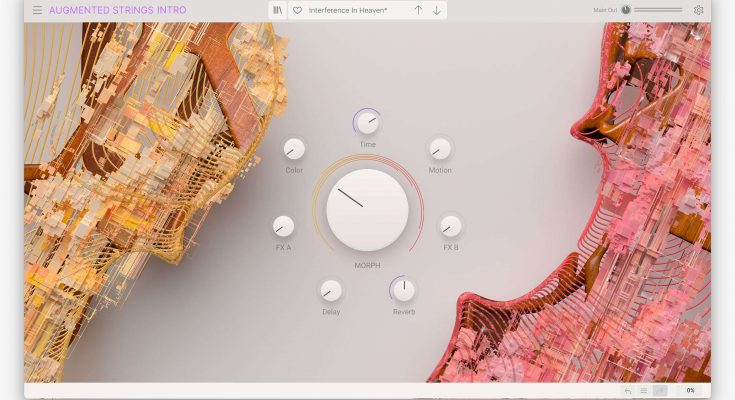
Task: Click the 0% CPU meter
Action: 690,390
